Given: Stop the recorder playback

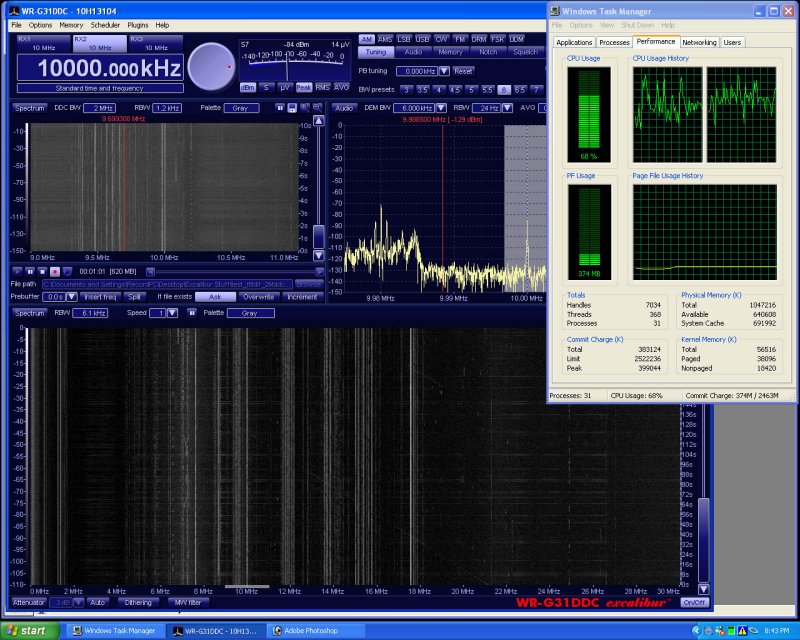Looking at the screenshot, I should point(42,272).
